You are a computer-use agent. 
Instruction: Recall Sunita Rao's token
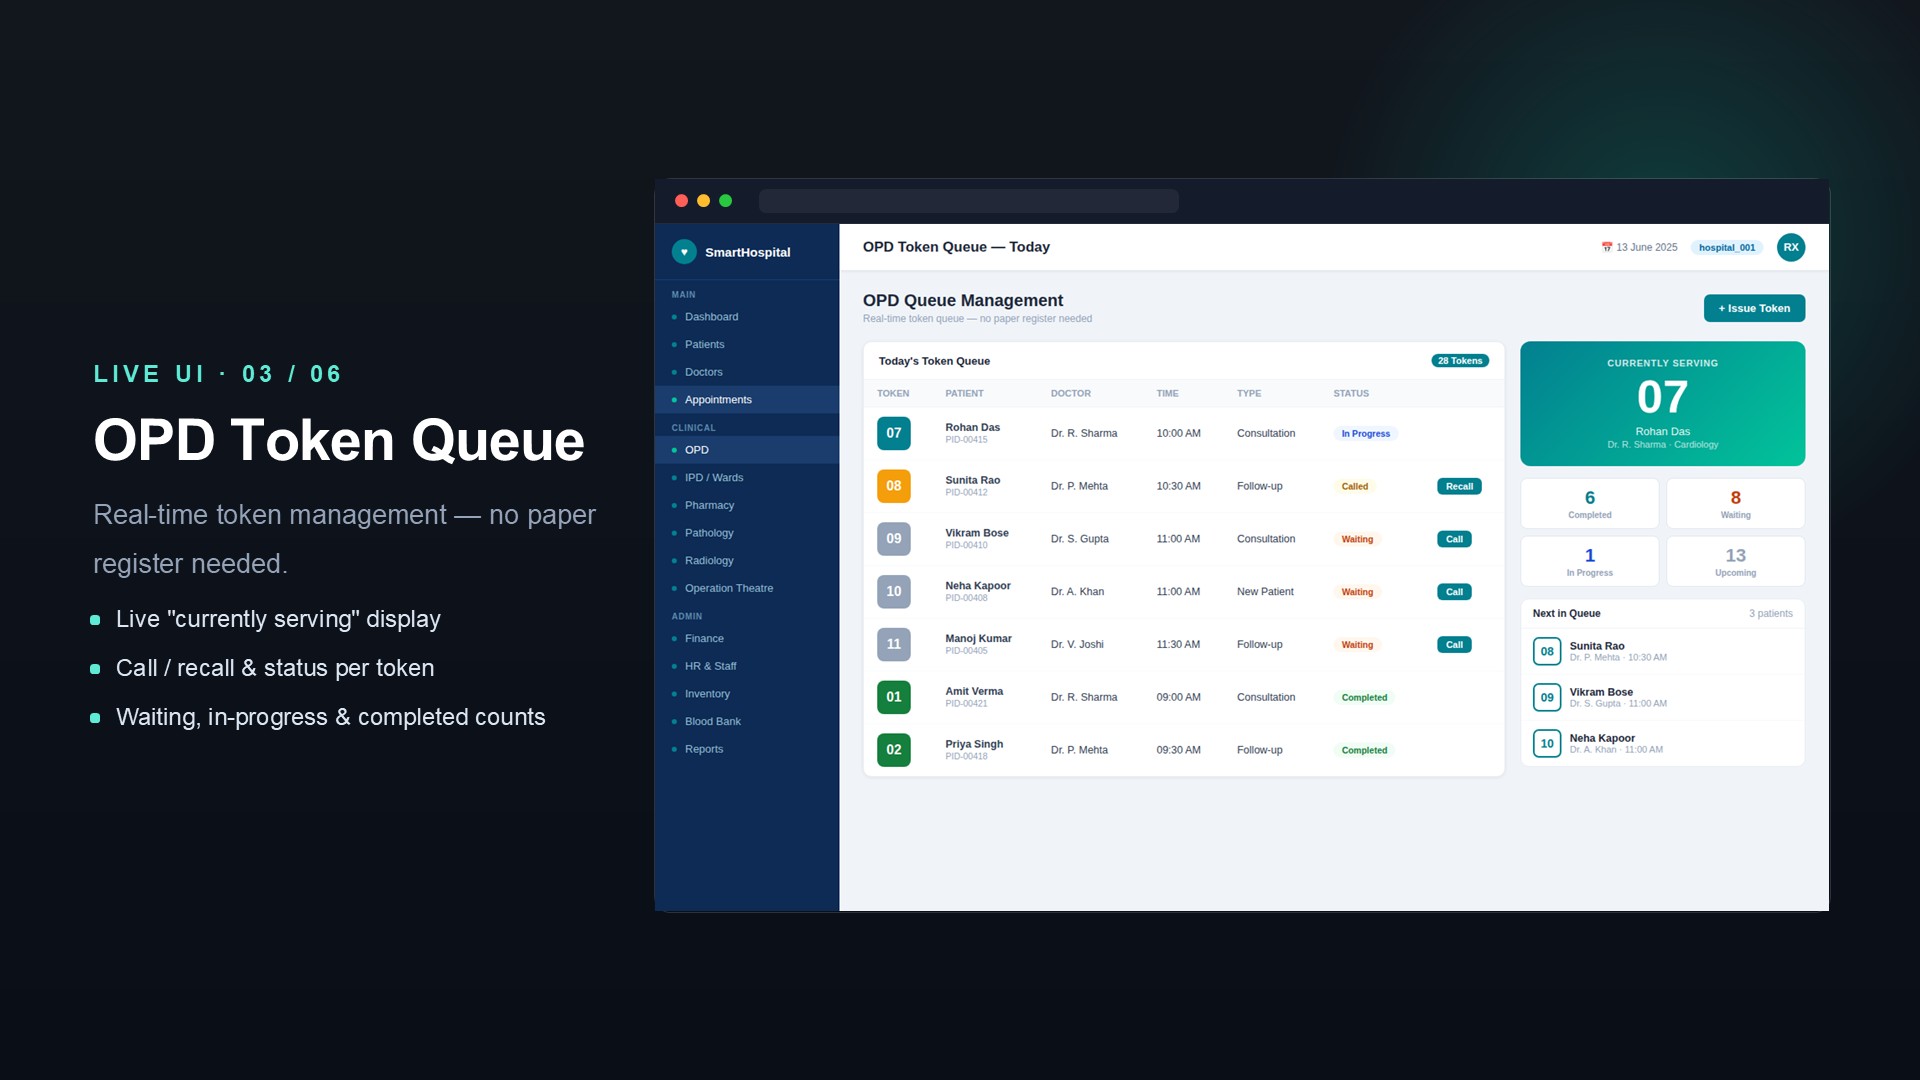tap(1459, 487)
